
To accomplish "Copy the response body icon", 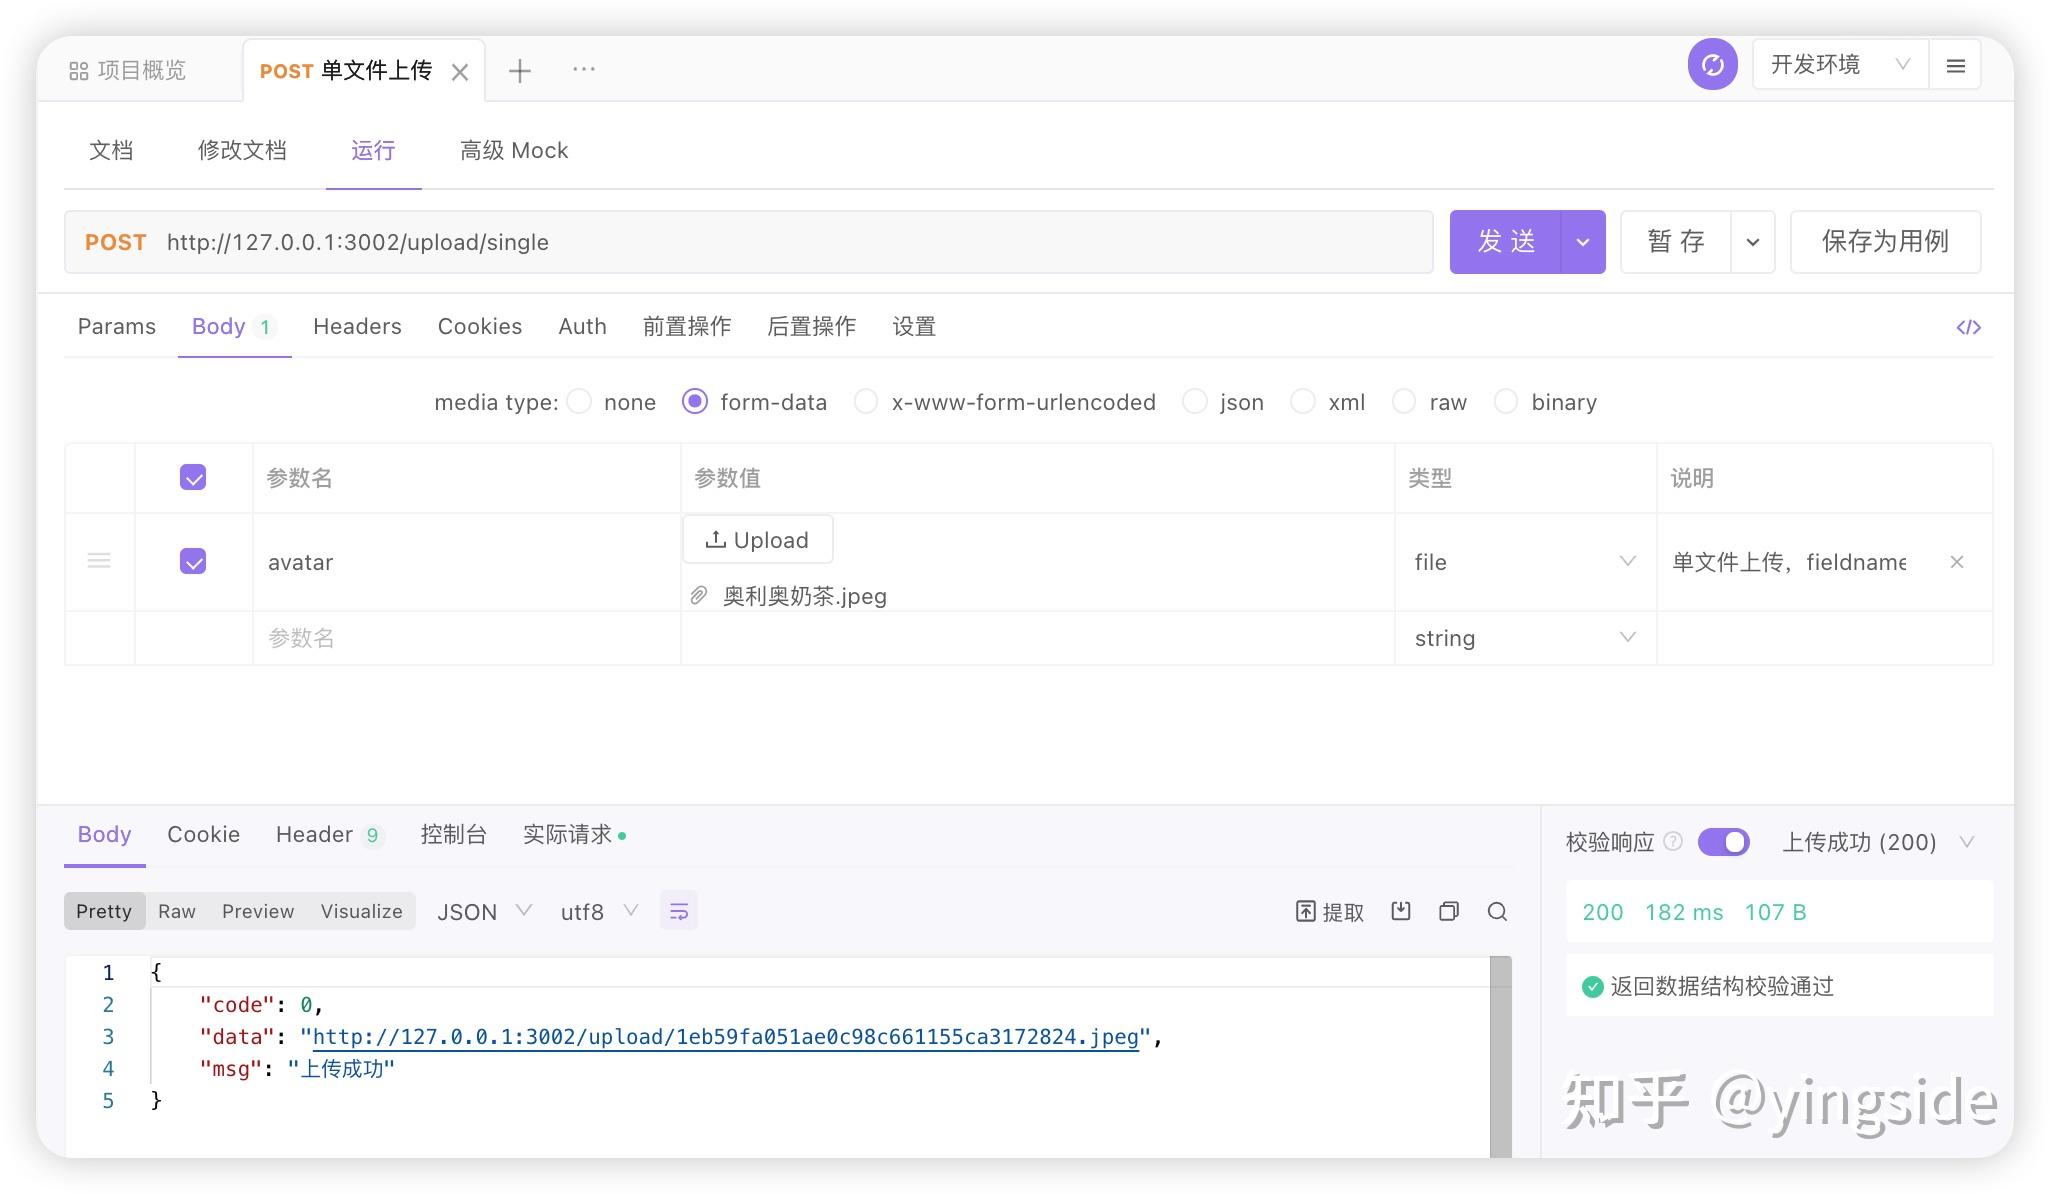I will tap(1449, 911).
